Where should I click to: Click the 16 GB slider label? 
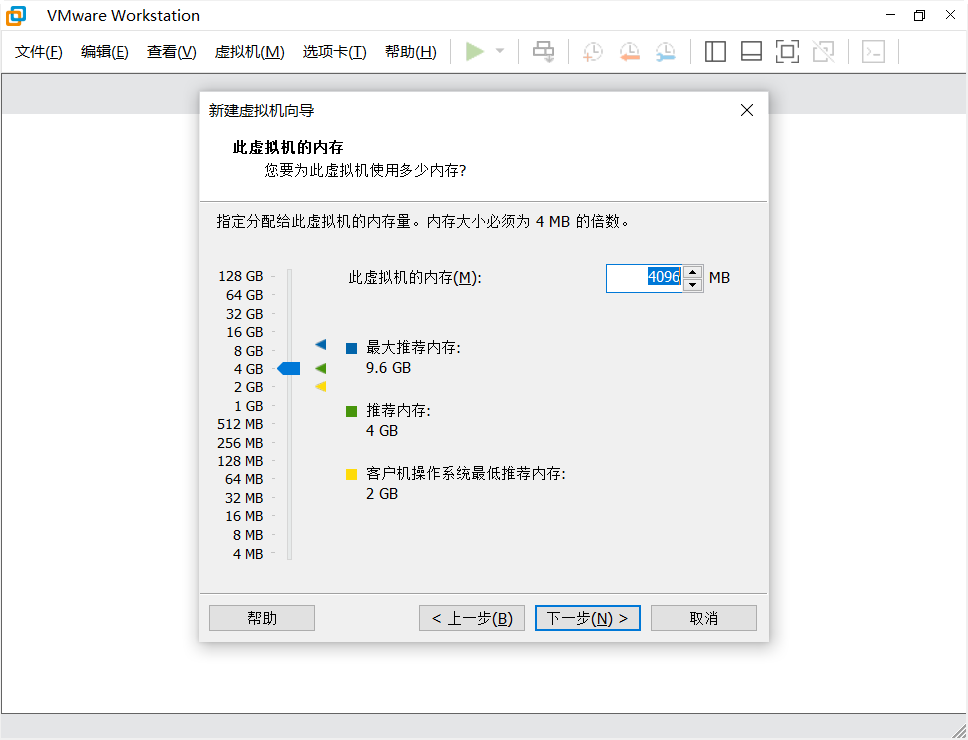point(244,332)
